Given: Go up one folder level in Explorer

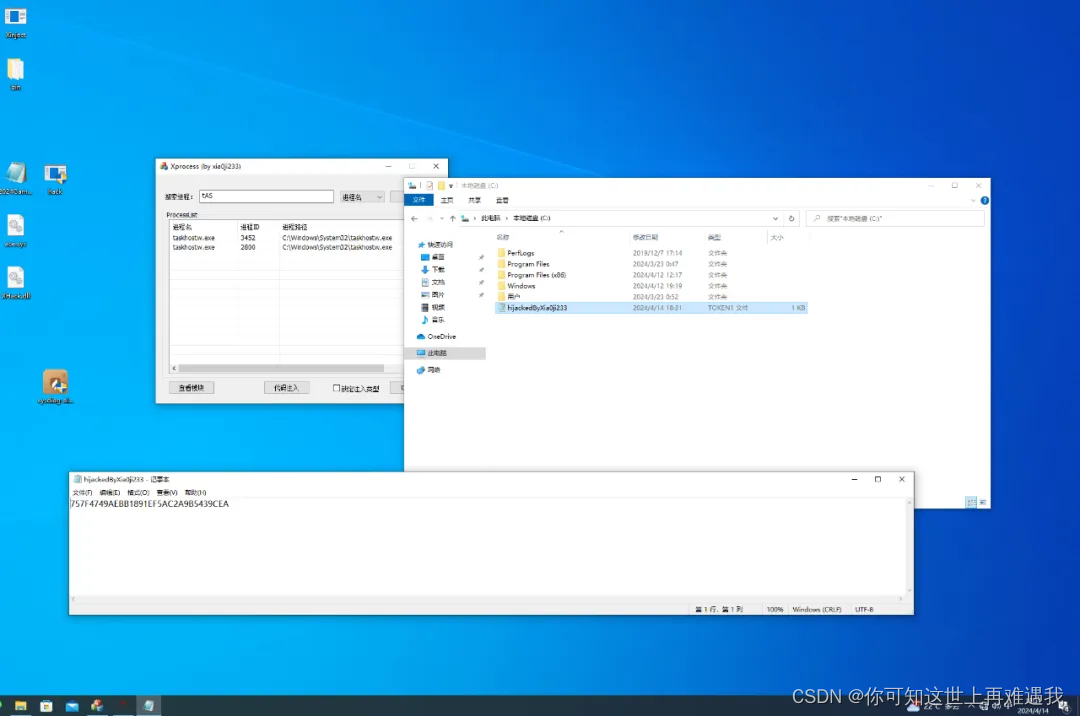Looking at the screenshot, I should tap(453, 218).
